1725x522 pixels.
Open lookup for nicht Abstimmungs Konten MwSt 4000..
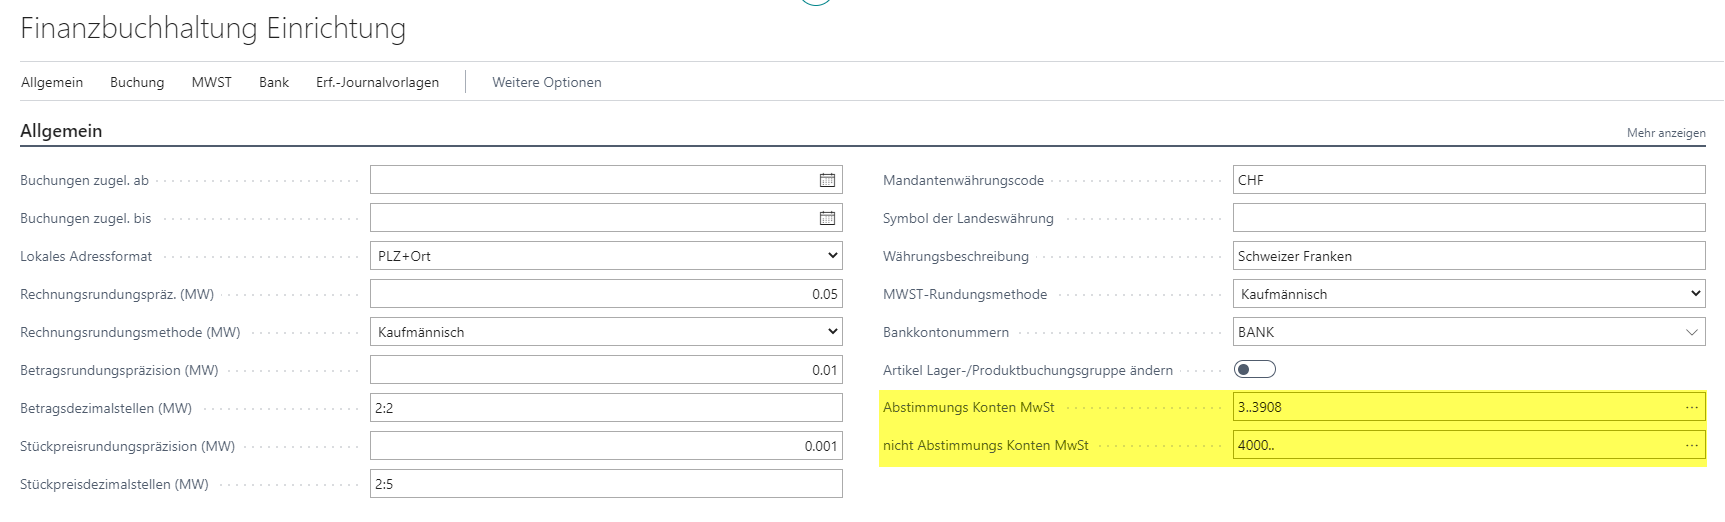pos(1691,445)
